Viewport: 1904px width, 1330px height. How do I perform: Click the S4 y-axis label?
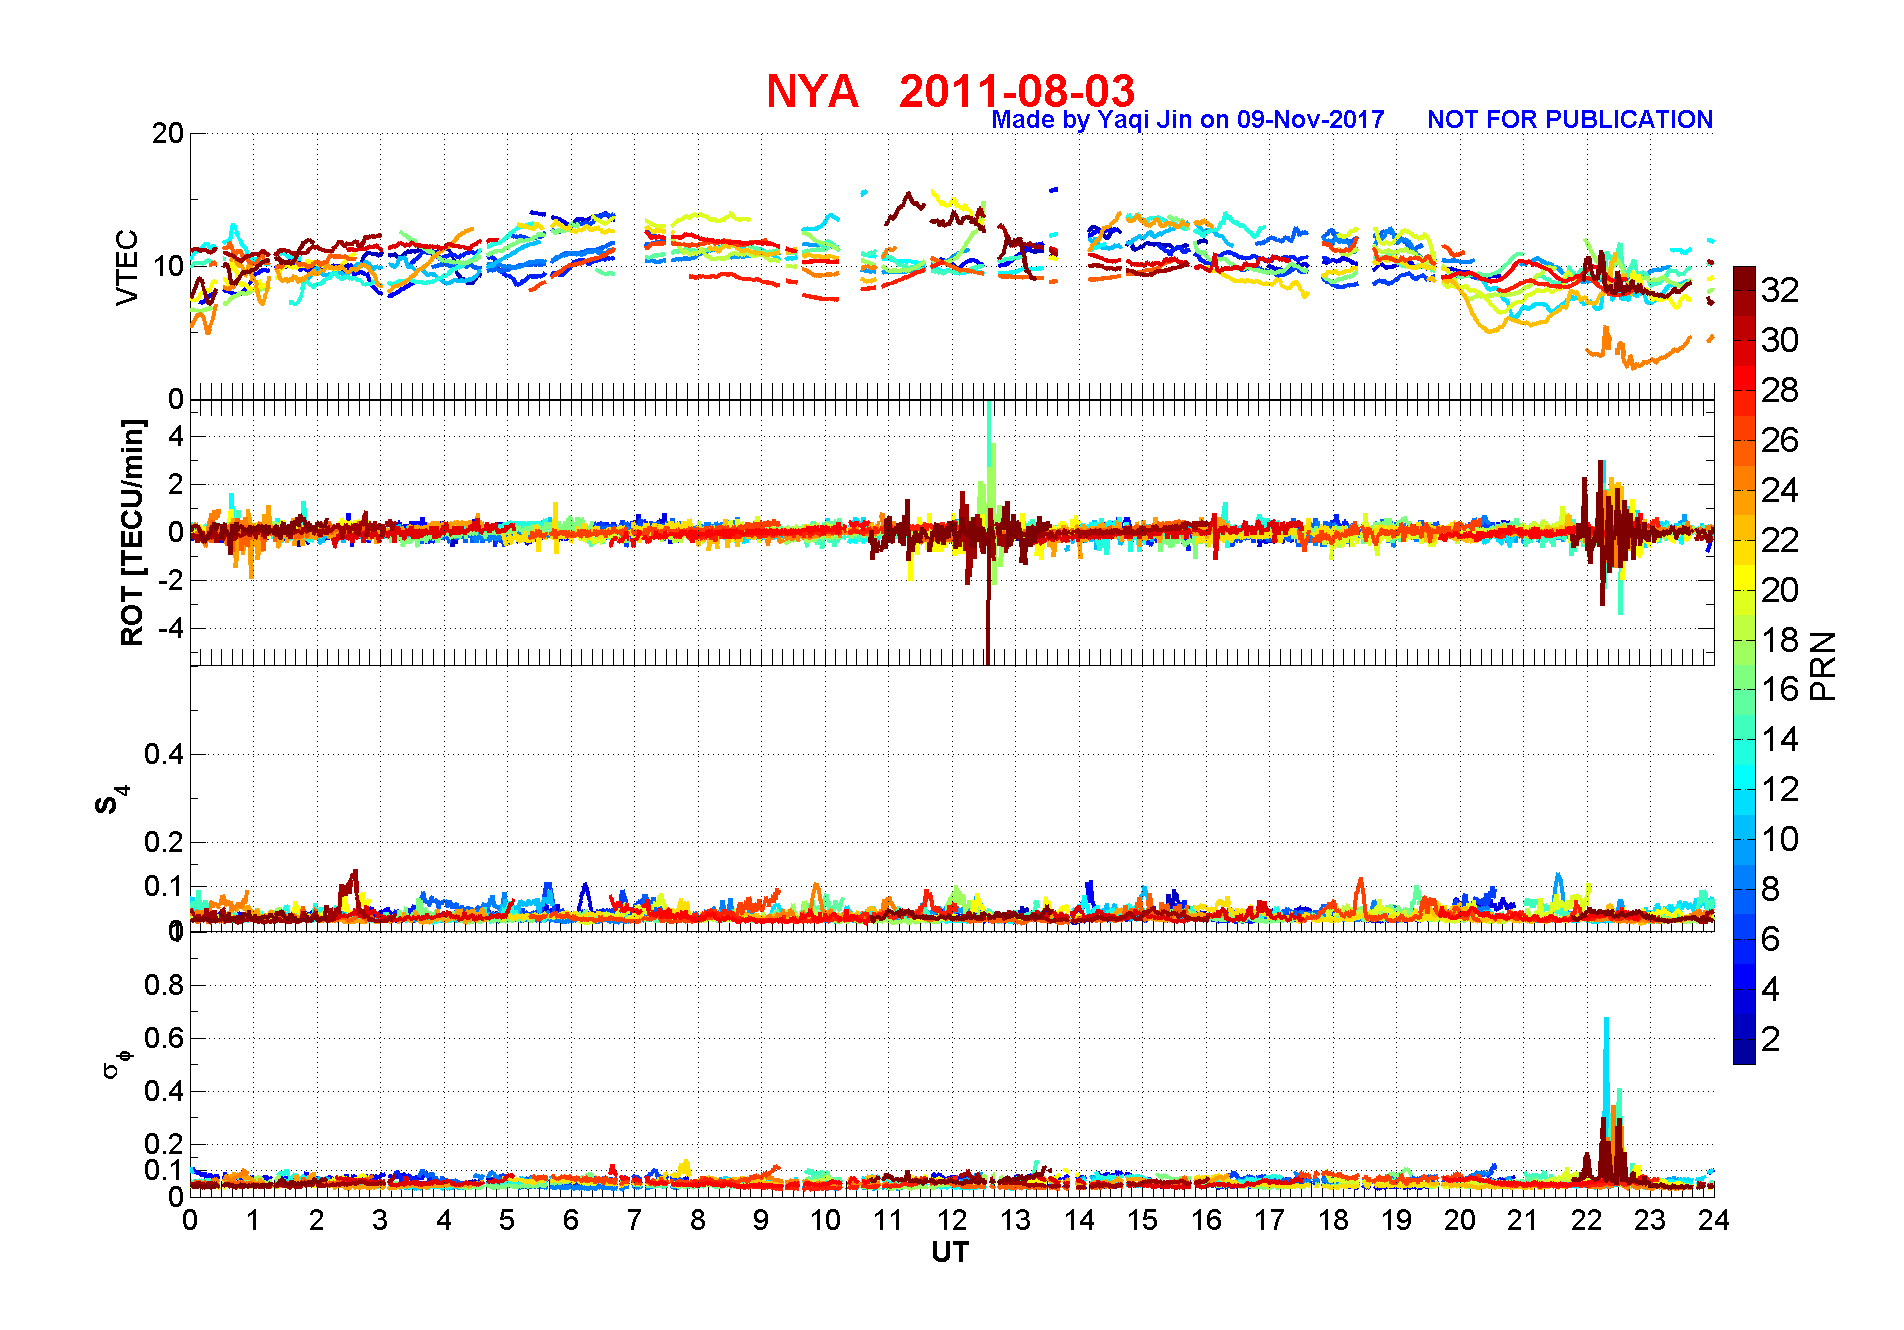coord(111,799)
